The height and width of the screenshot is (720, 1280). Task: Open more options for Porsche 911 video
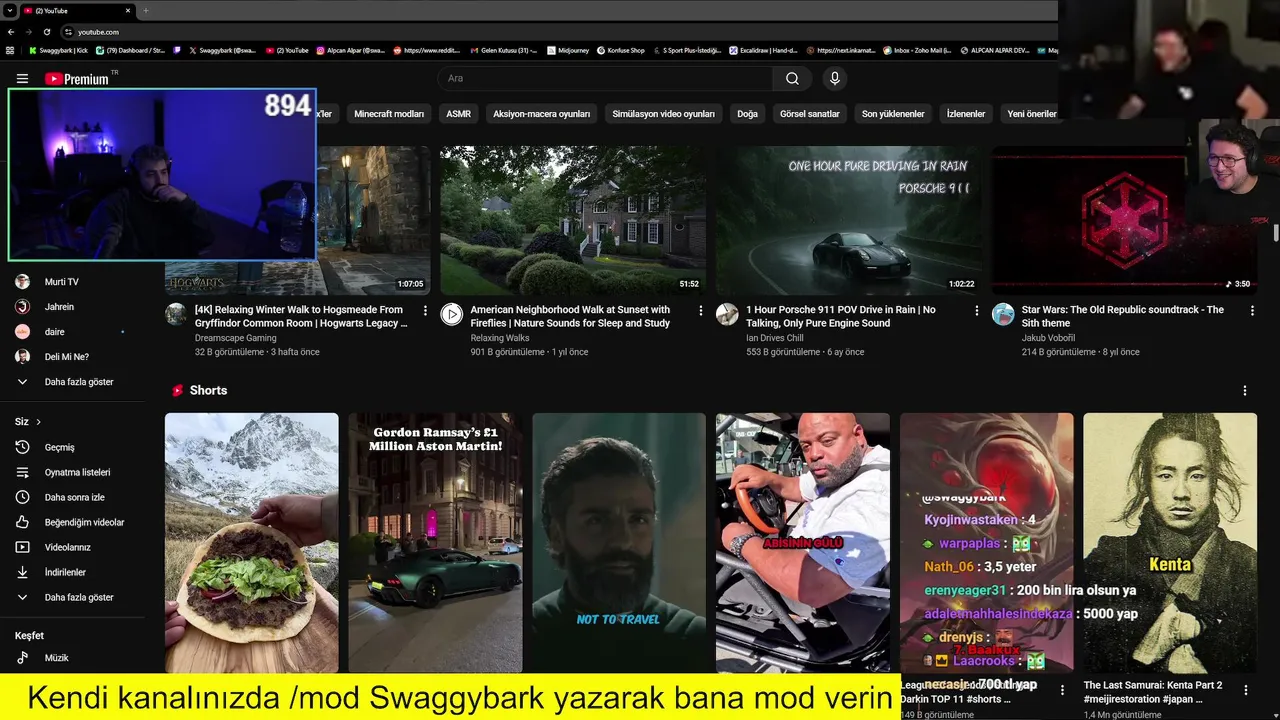pos(977,311)
